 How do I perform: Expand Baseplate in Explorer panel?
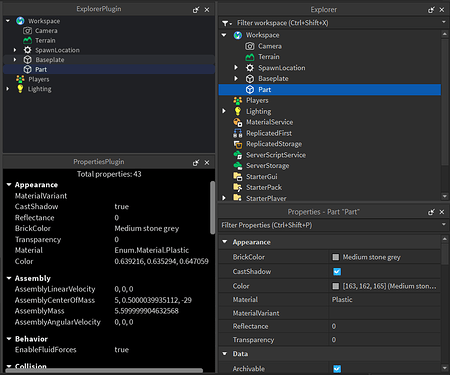[236, 79]
